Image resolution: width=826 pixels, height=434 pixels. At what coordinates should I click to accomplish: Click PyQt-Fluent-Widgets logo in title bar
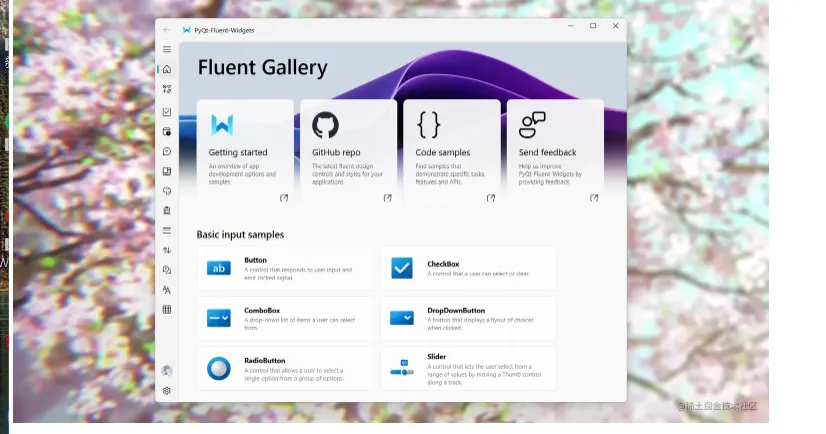pyautogui.click(x=186, y=30)
